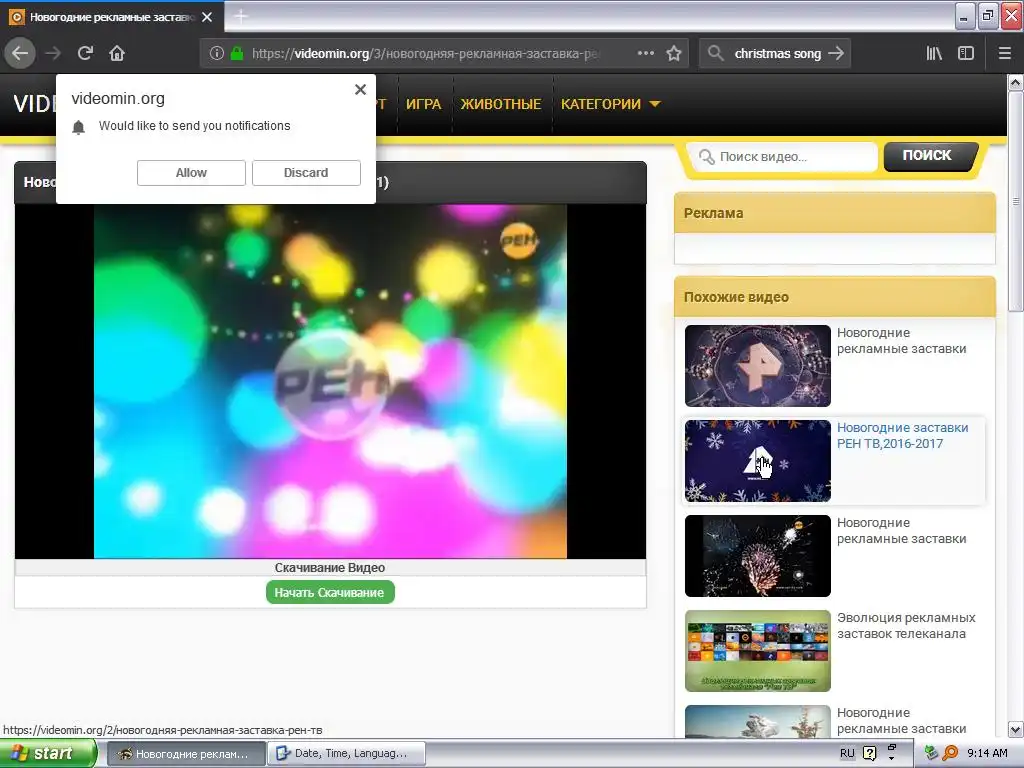This screenshot has height=768, width=1024.
Task: Open Эволюция рекламных заставок телеканала link
Action: pyautogui.click(x=906, y=626)
